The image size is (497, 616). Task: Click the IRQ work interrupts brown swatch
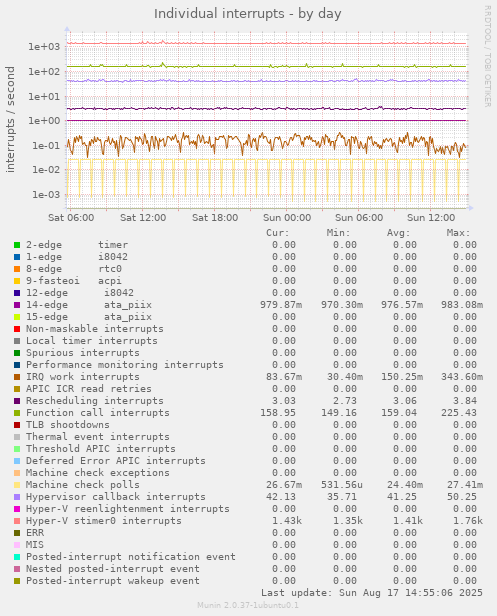tap(17, 377)
